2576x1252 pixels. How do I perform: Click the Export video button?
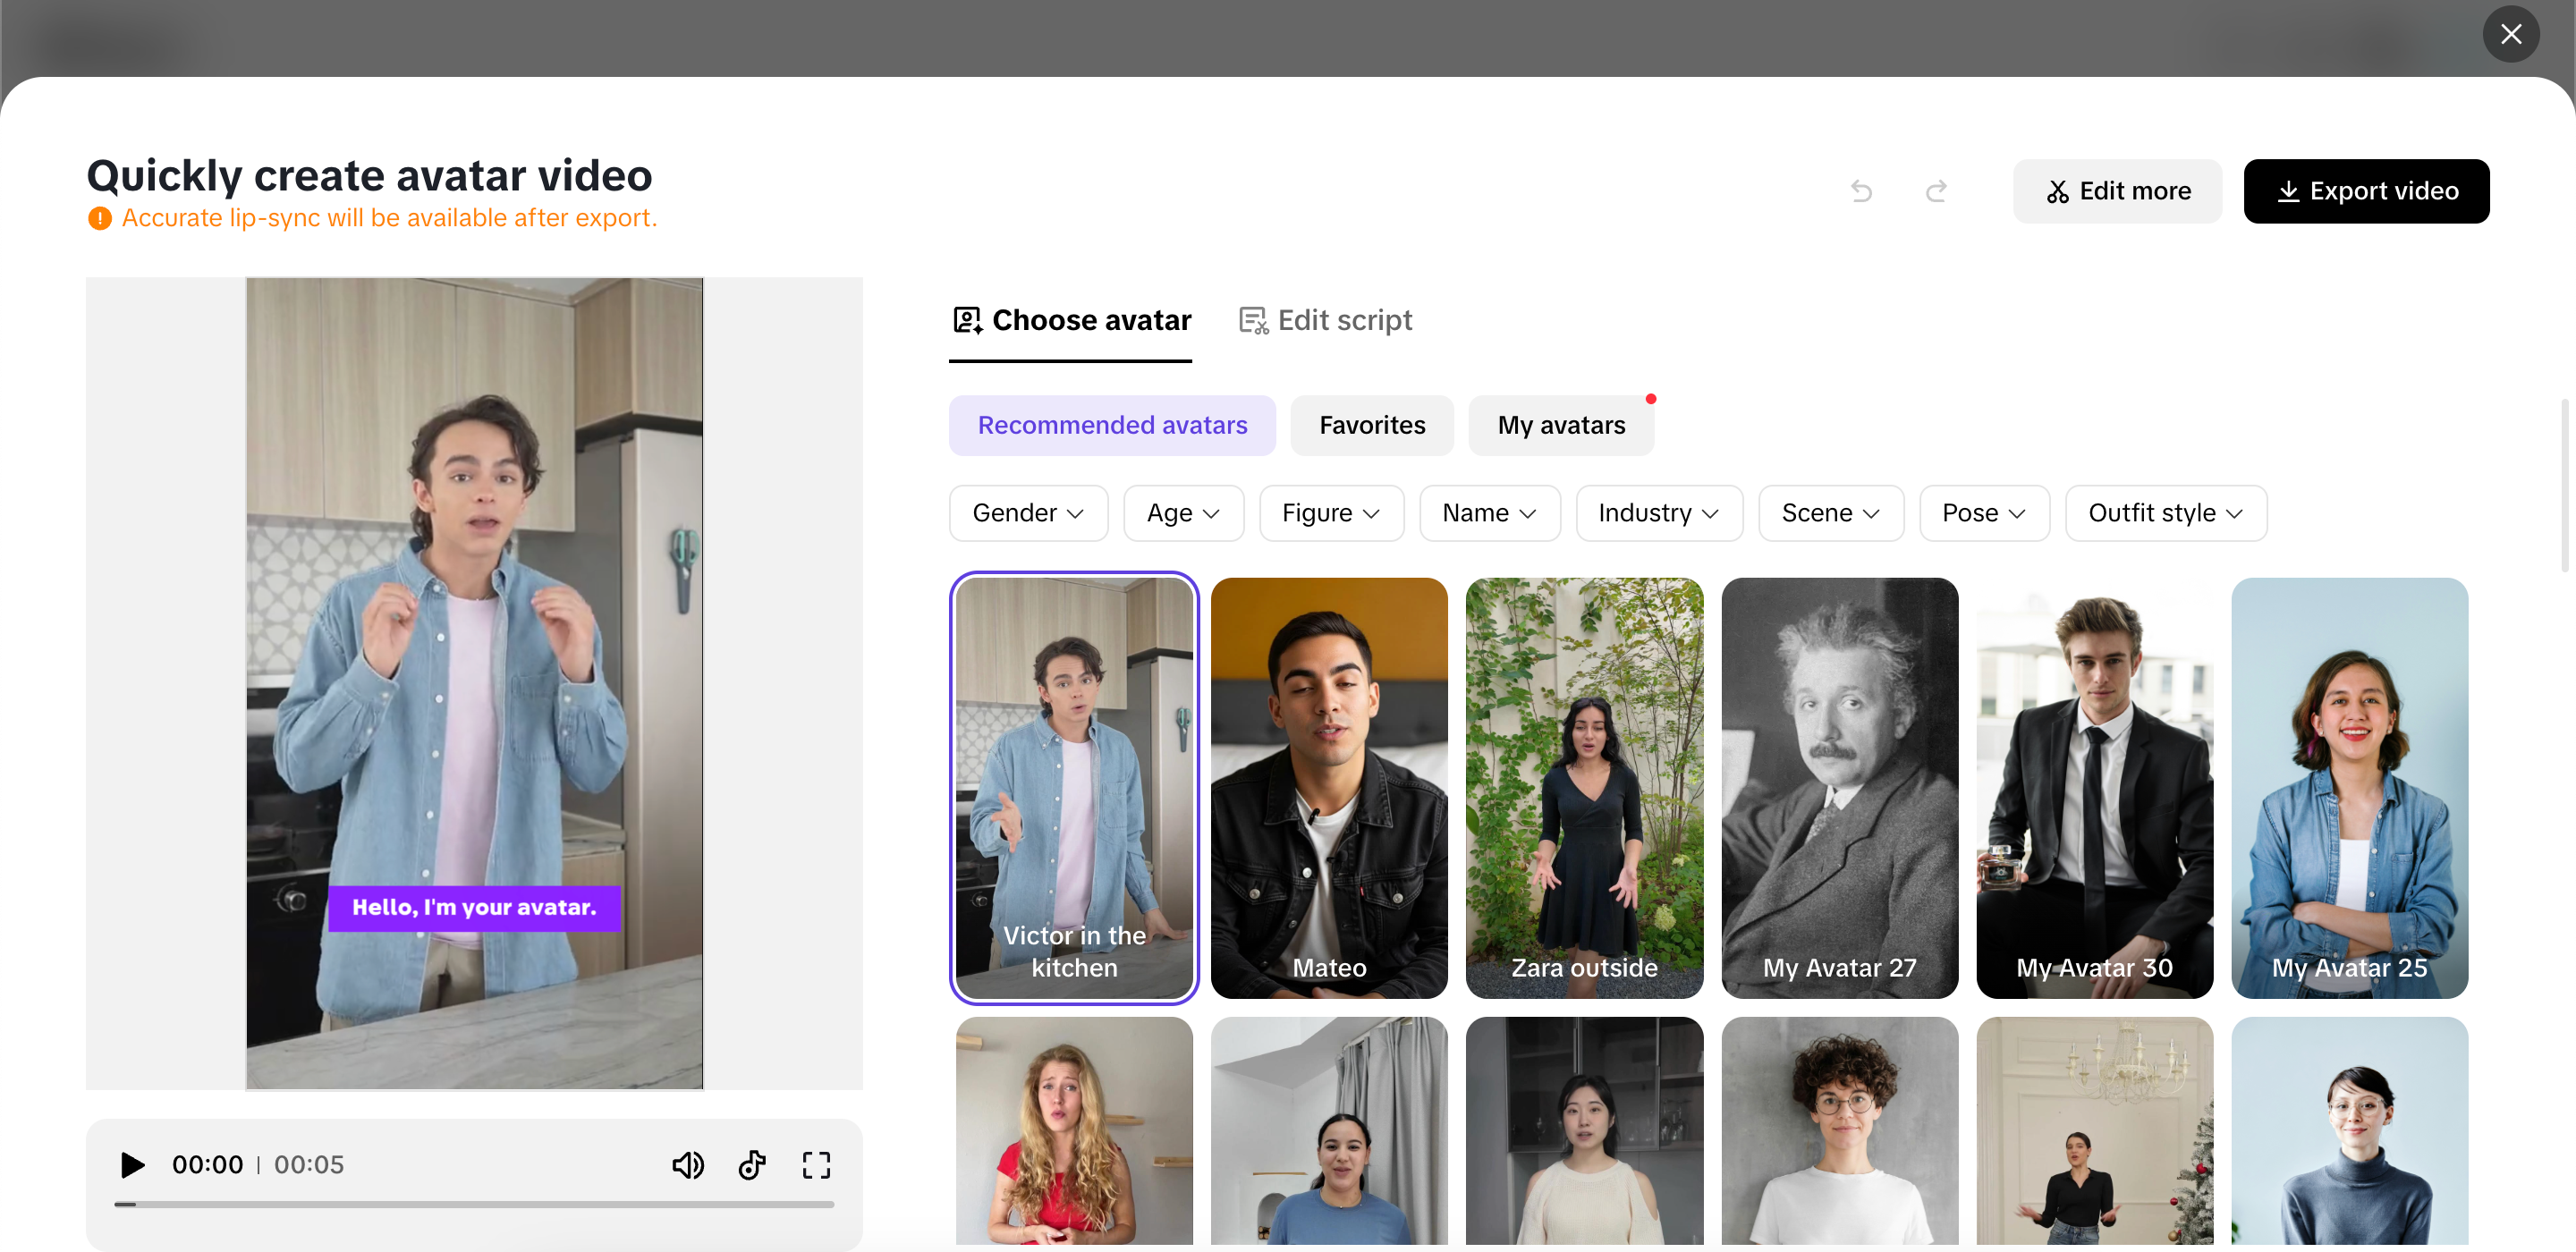coord(2366,191)
